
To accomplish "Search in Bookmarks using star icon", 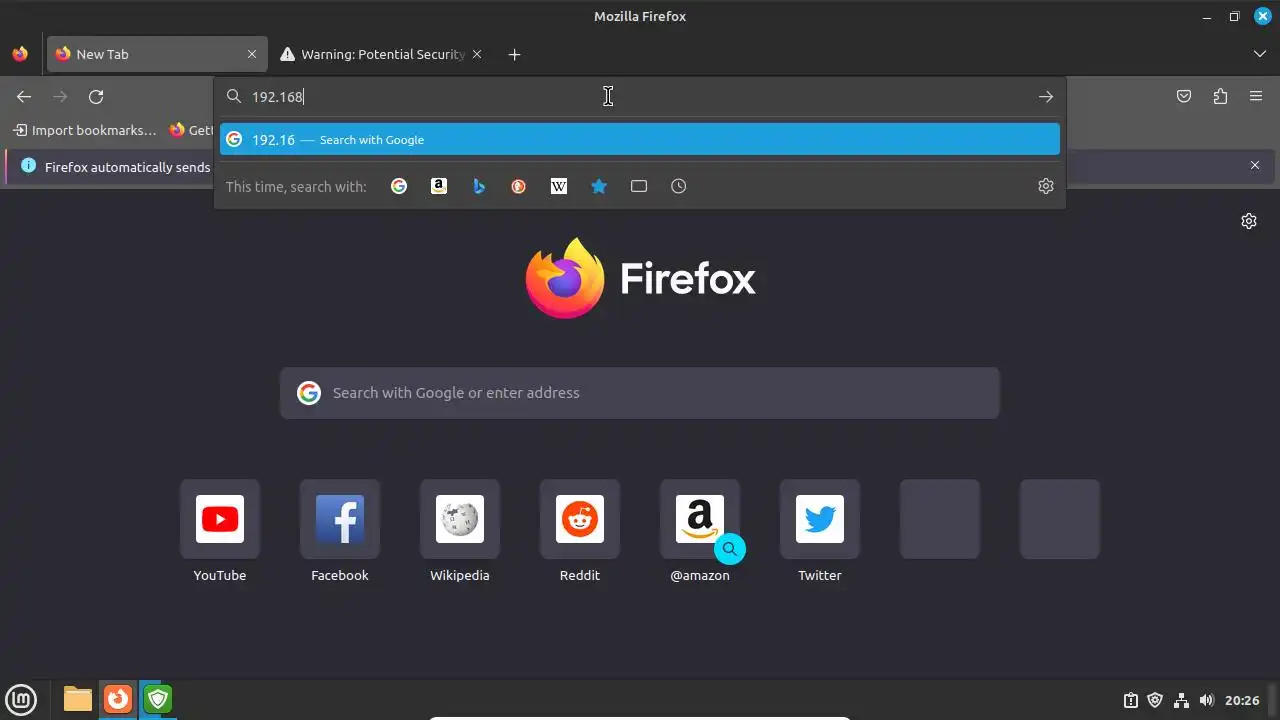I will 599,186.
